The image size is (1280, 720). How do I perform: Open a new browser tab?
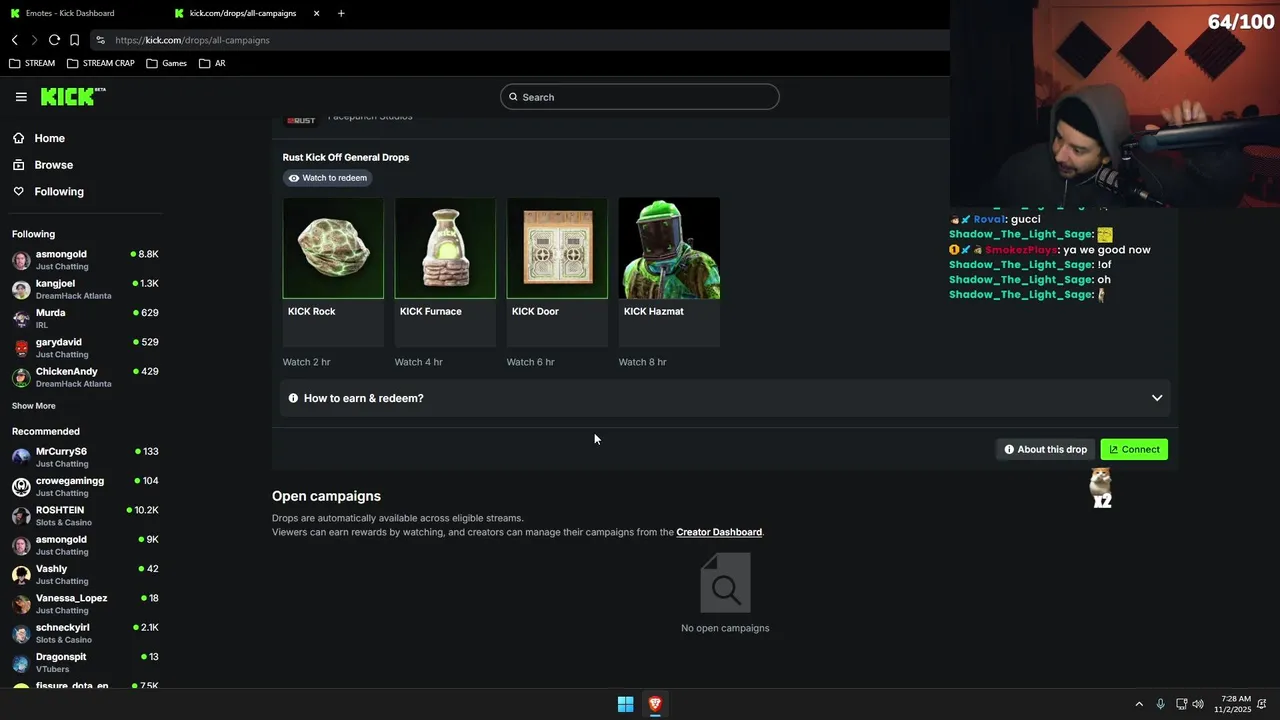pos(341,13)
